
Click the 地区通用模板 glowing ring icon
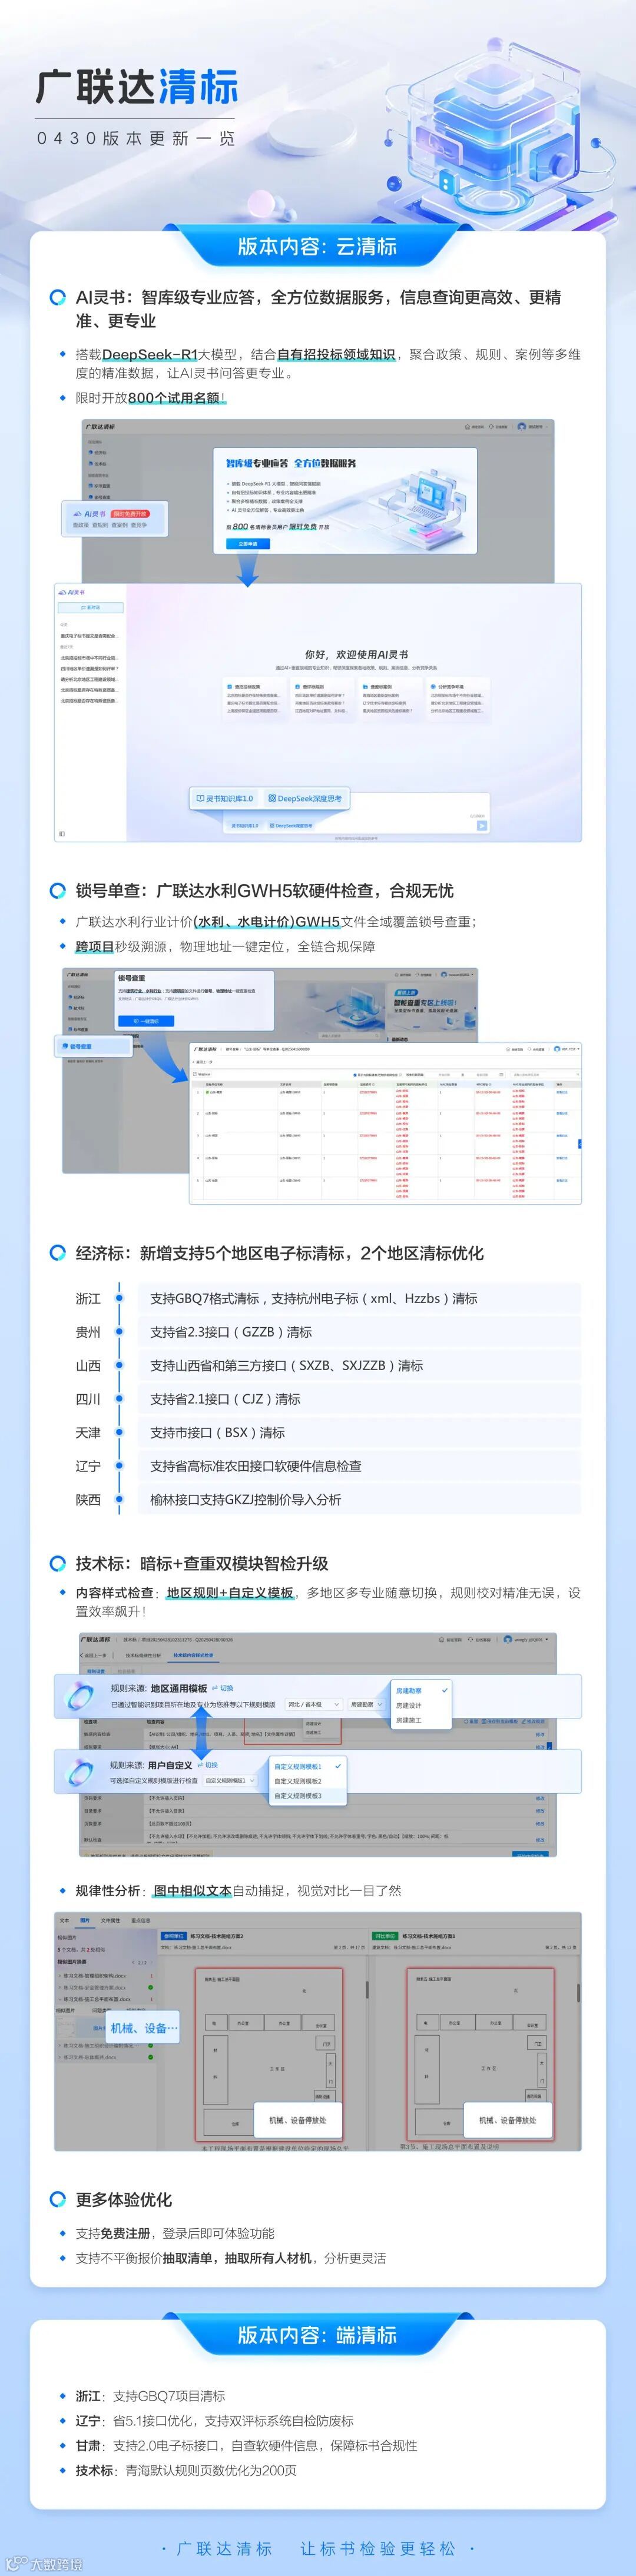pyautogui.click(x=79, y=1696)
